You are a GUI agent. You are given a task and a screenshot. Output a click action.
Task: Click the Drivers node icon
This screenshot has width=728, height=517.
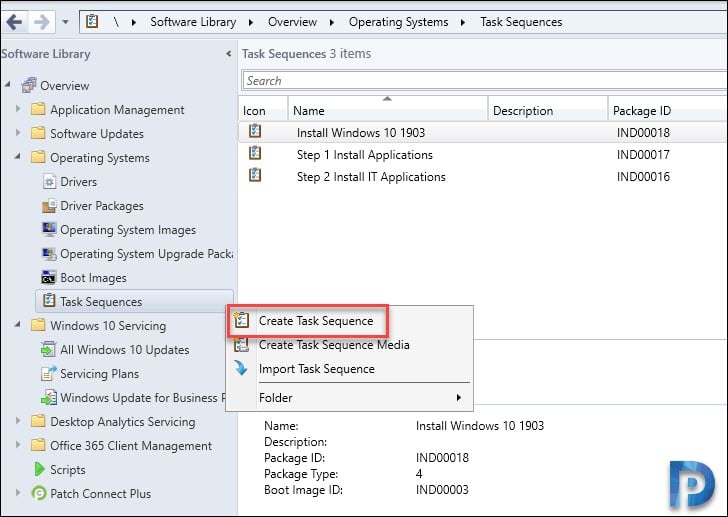[49, 181]
